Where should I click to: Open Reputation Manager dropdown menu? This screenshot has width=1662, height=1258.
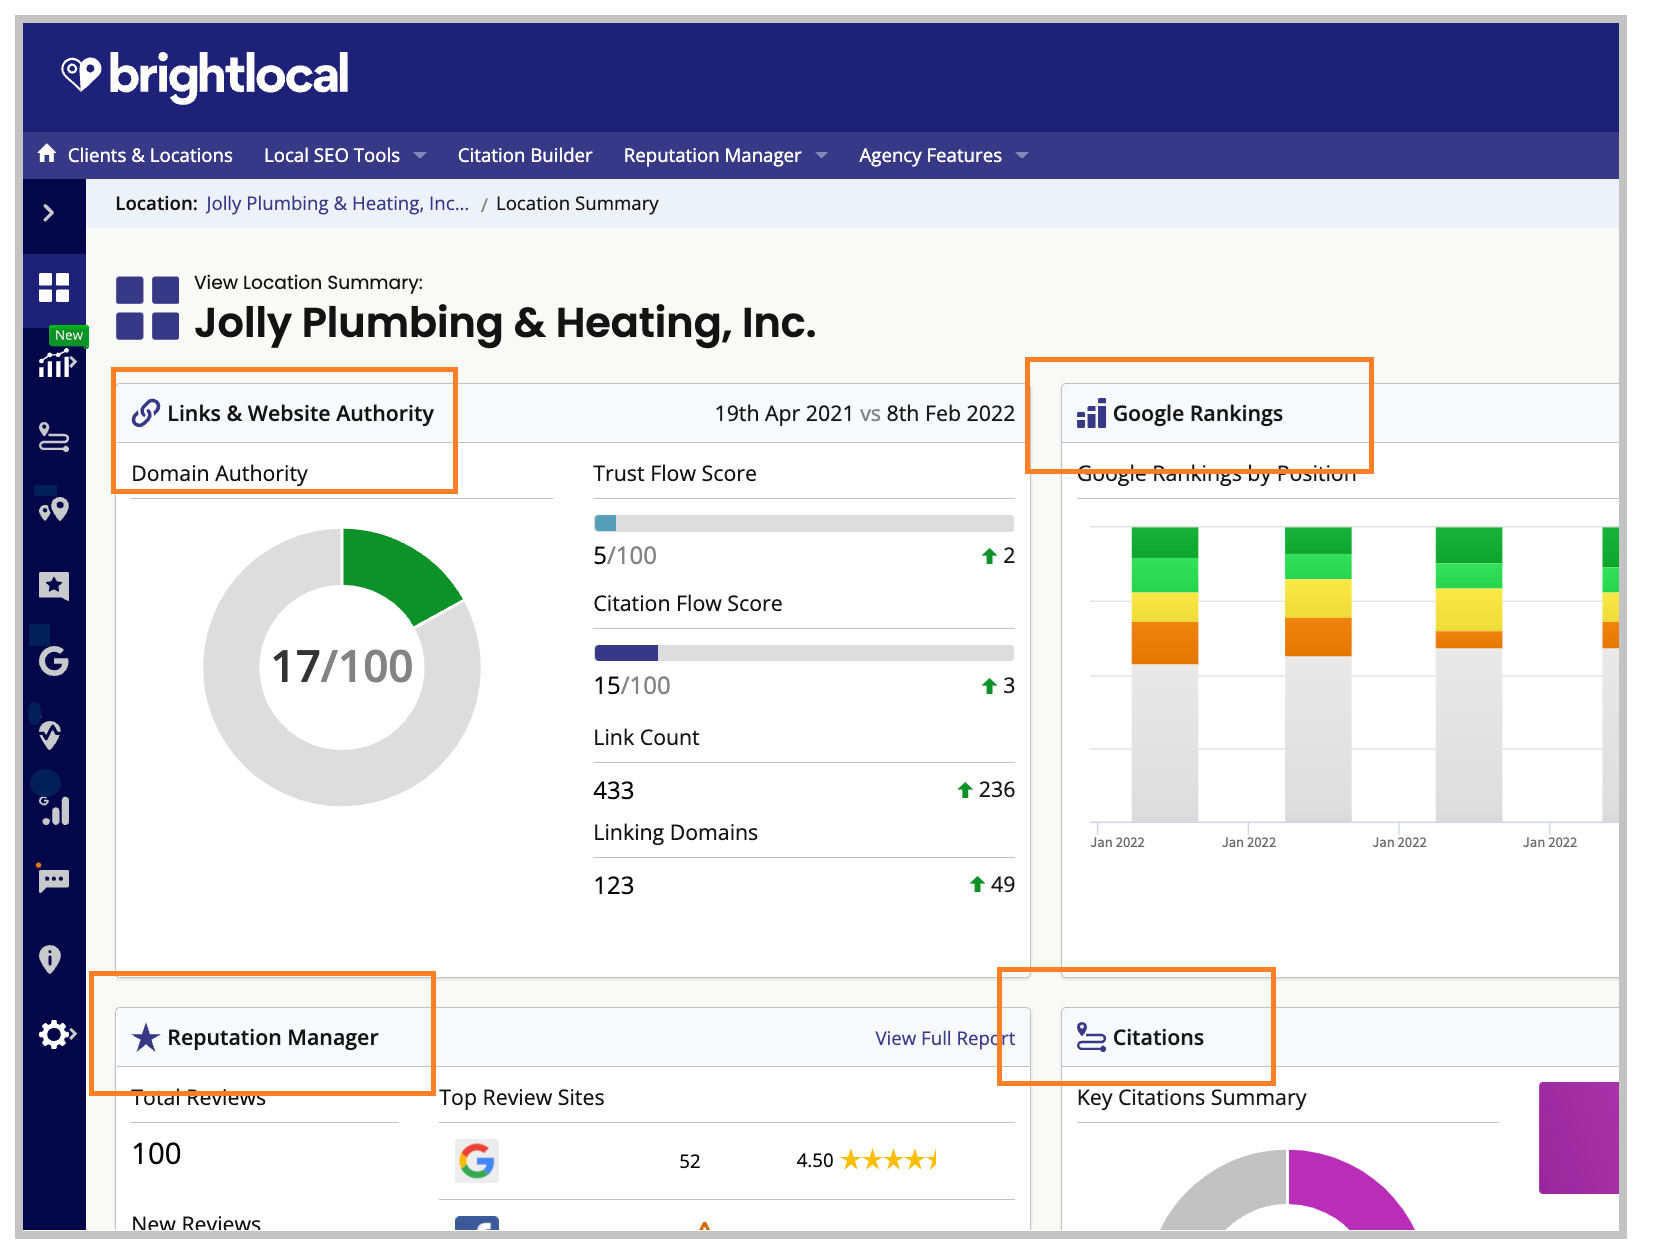pos(725,155)
